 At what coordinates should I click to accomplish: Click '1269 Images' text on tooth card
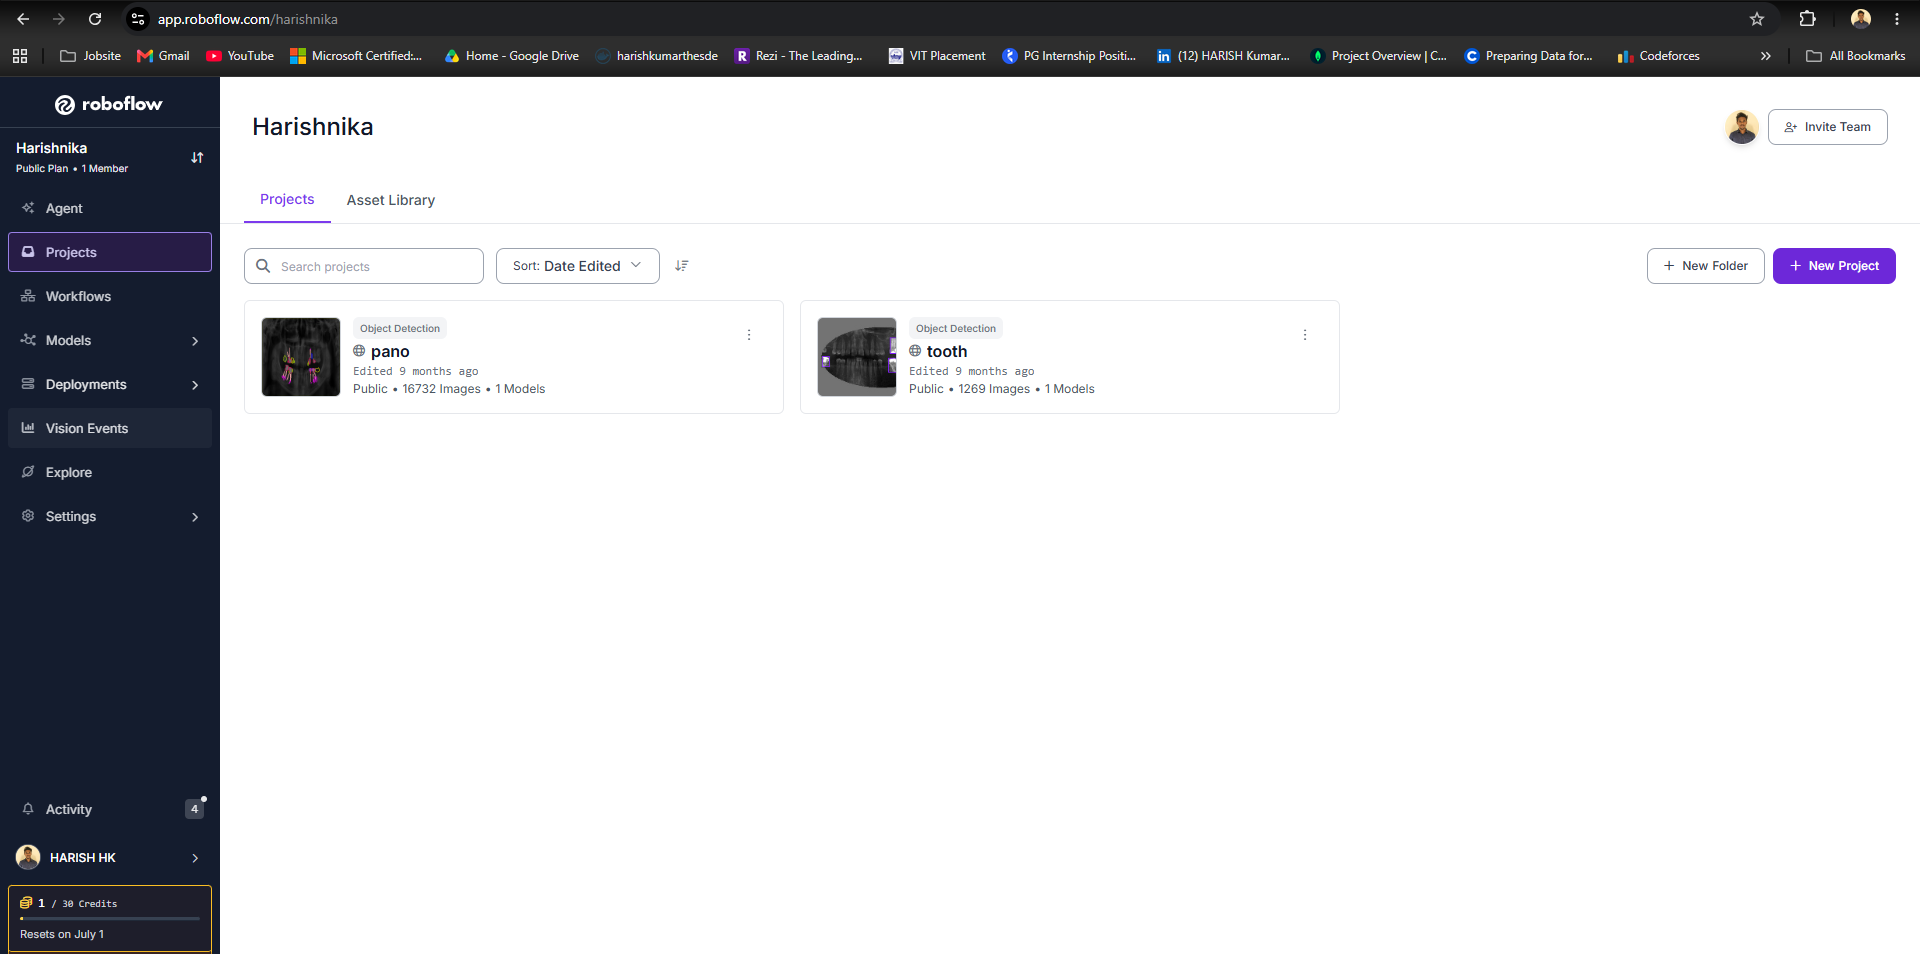click(x=994, y=389)
